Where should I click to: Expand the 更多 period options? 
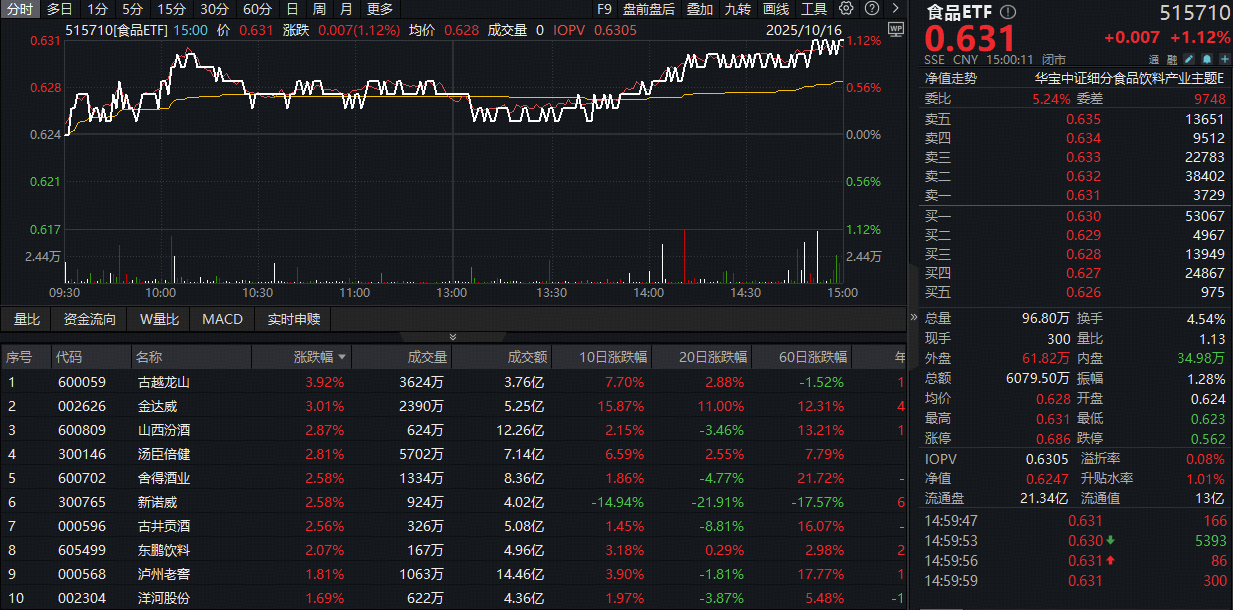point(380,9)
